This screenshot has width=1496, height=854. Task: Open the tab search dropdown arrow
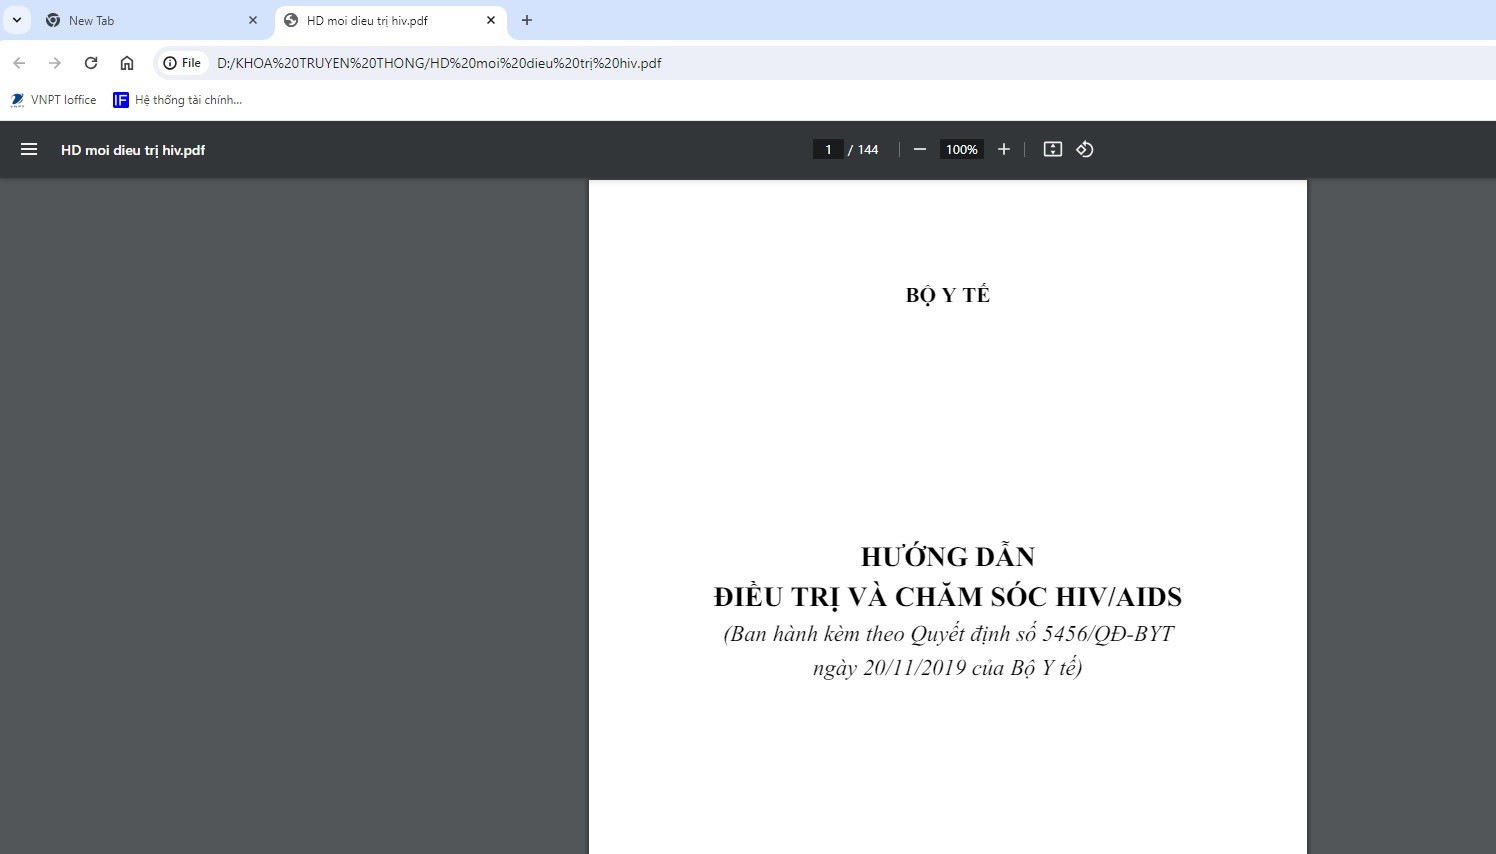point(17,20)
